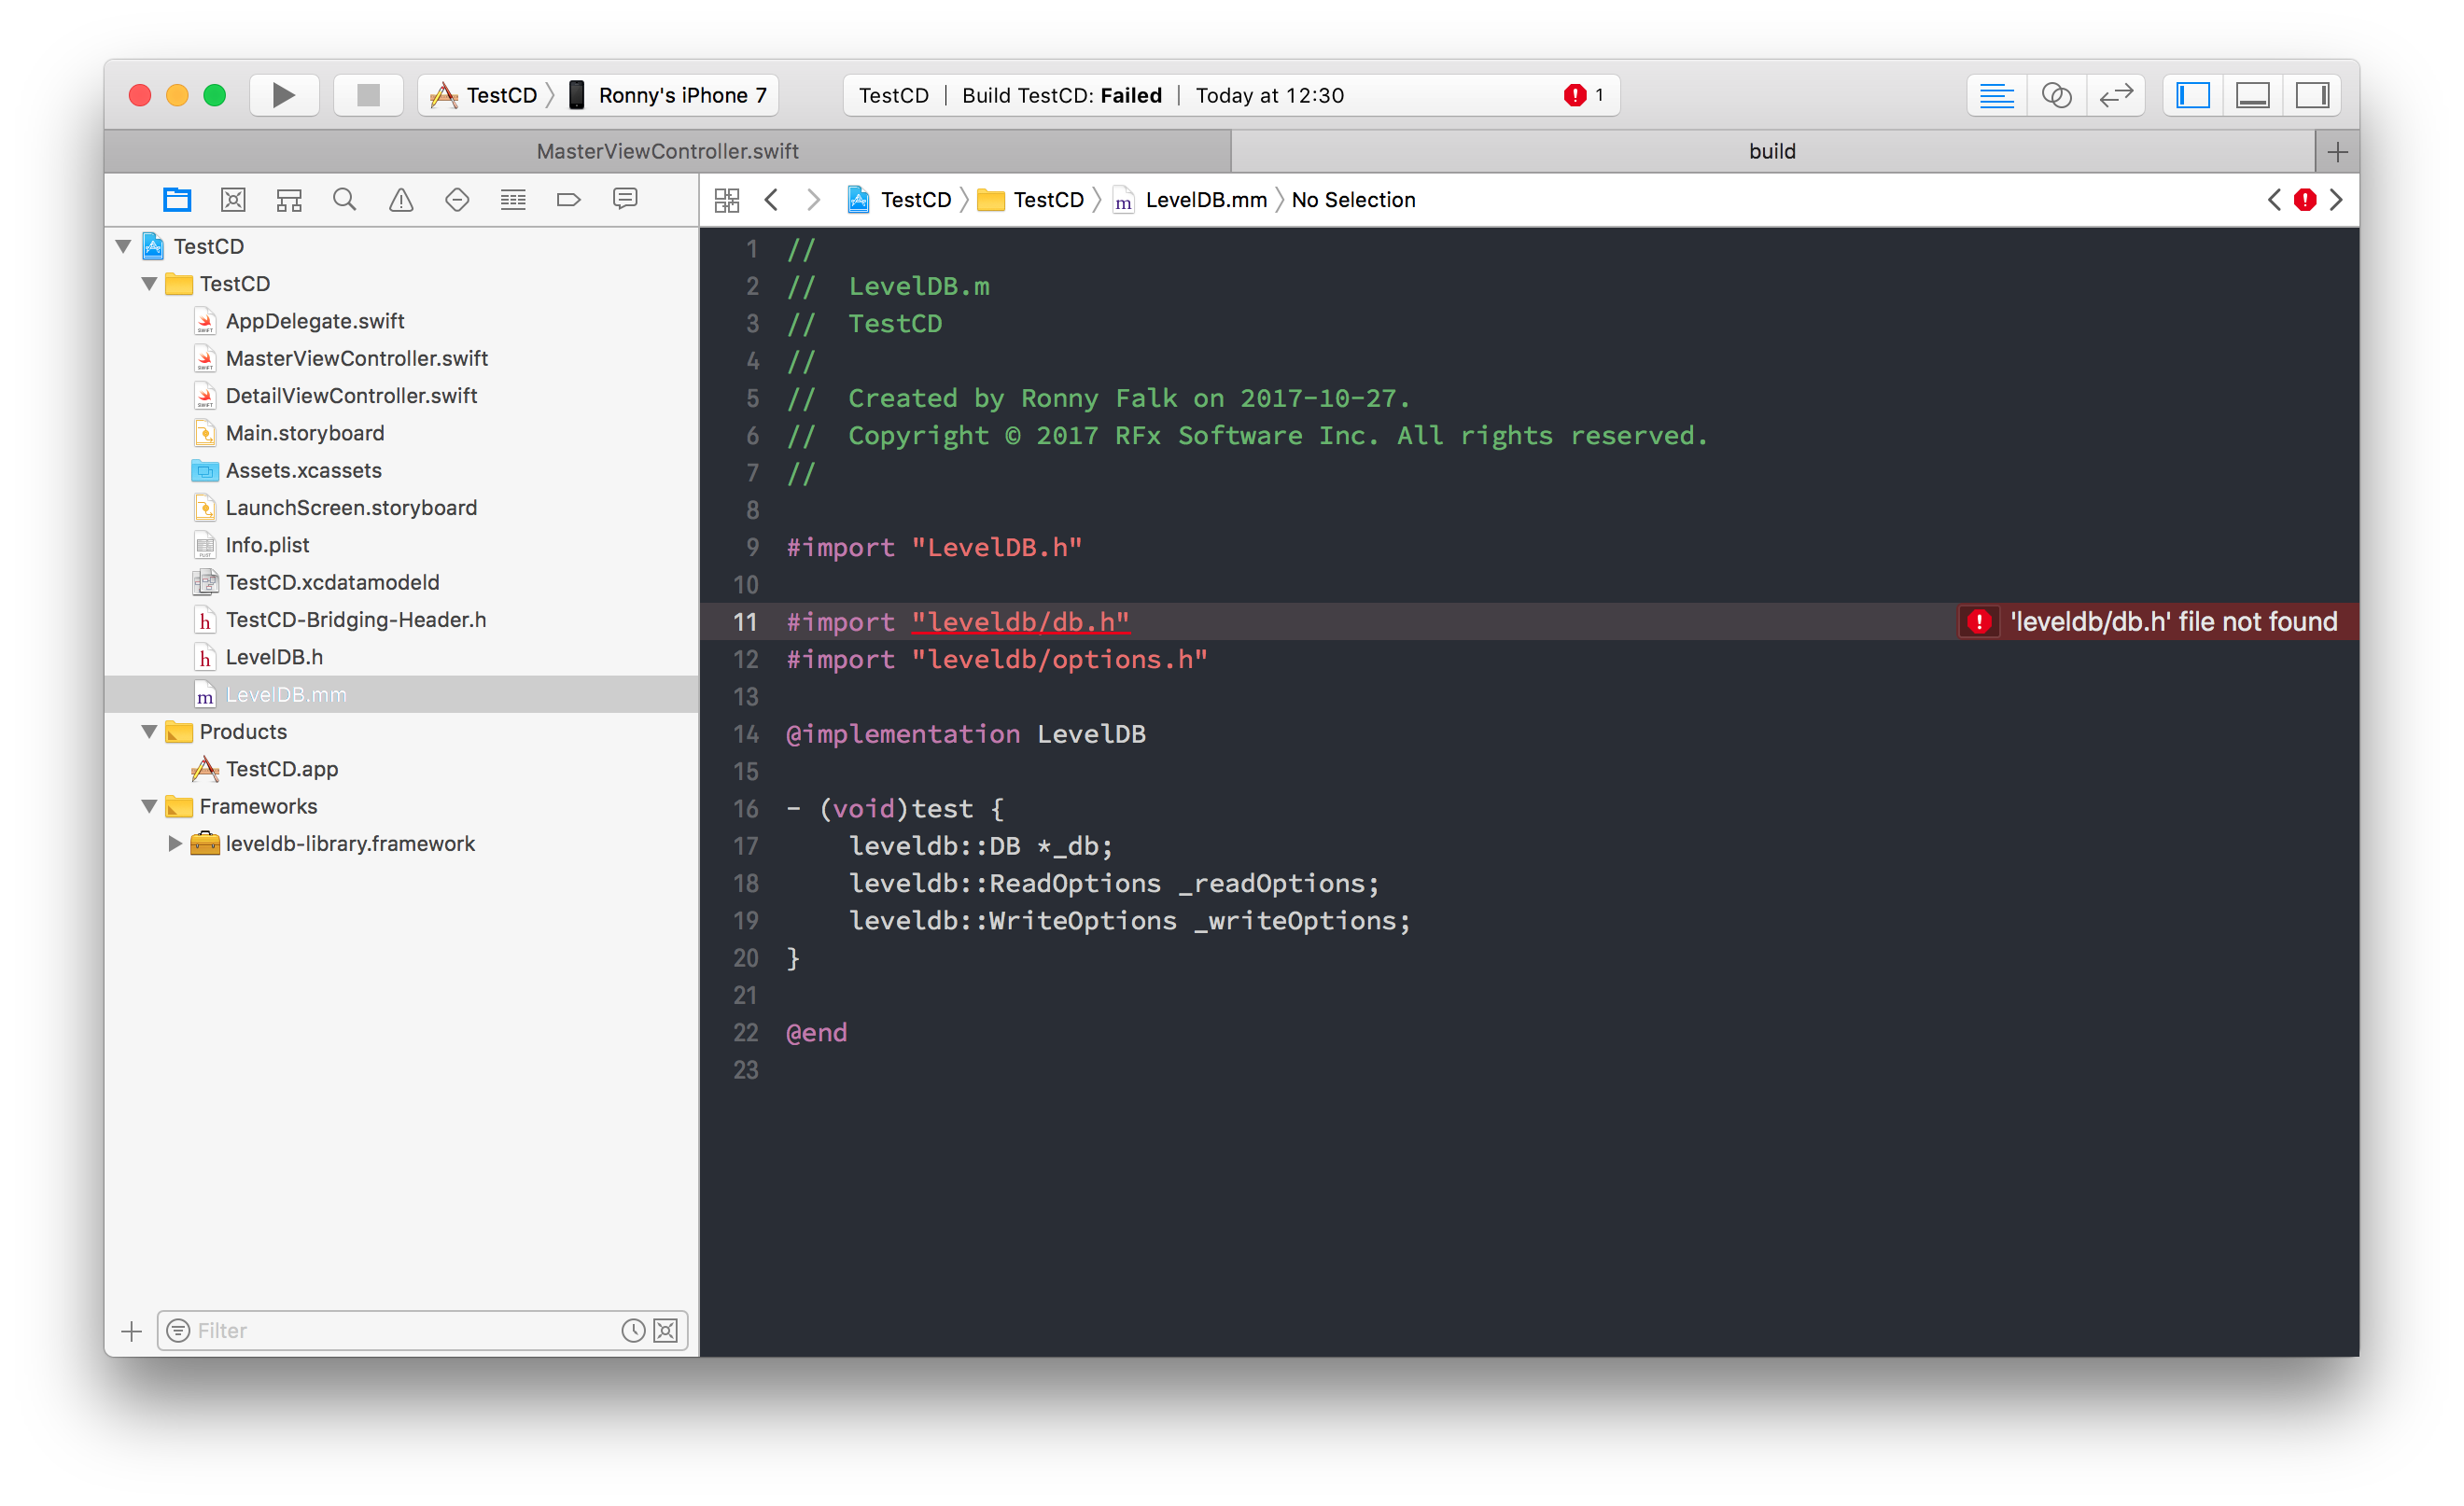Click the 'leveldb/db.h' file not found error

[x=2172, y=622]
